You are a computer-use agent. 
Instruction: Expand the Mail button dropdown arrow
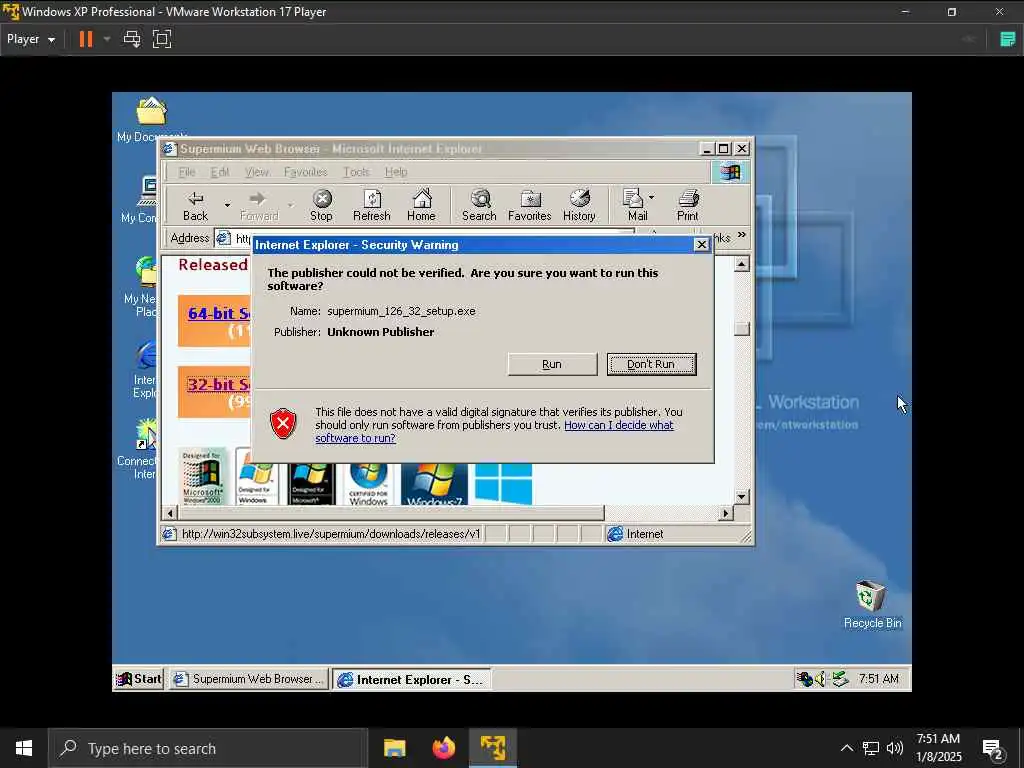[652, 197]
